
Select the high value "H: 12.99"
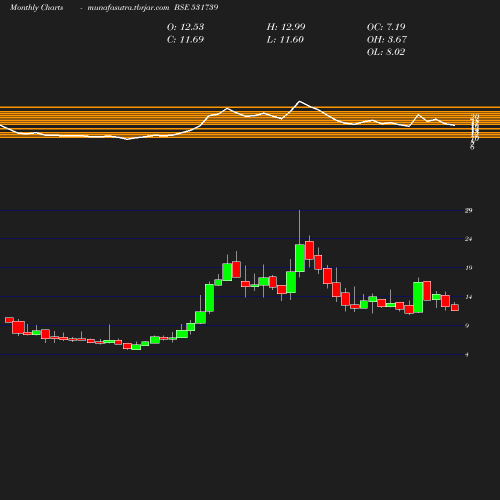[286, 27]
